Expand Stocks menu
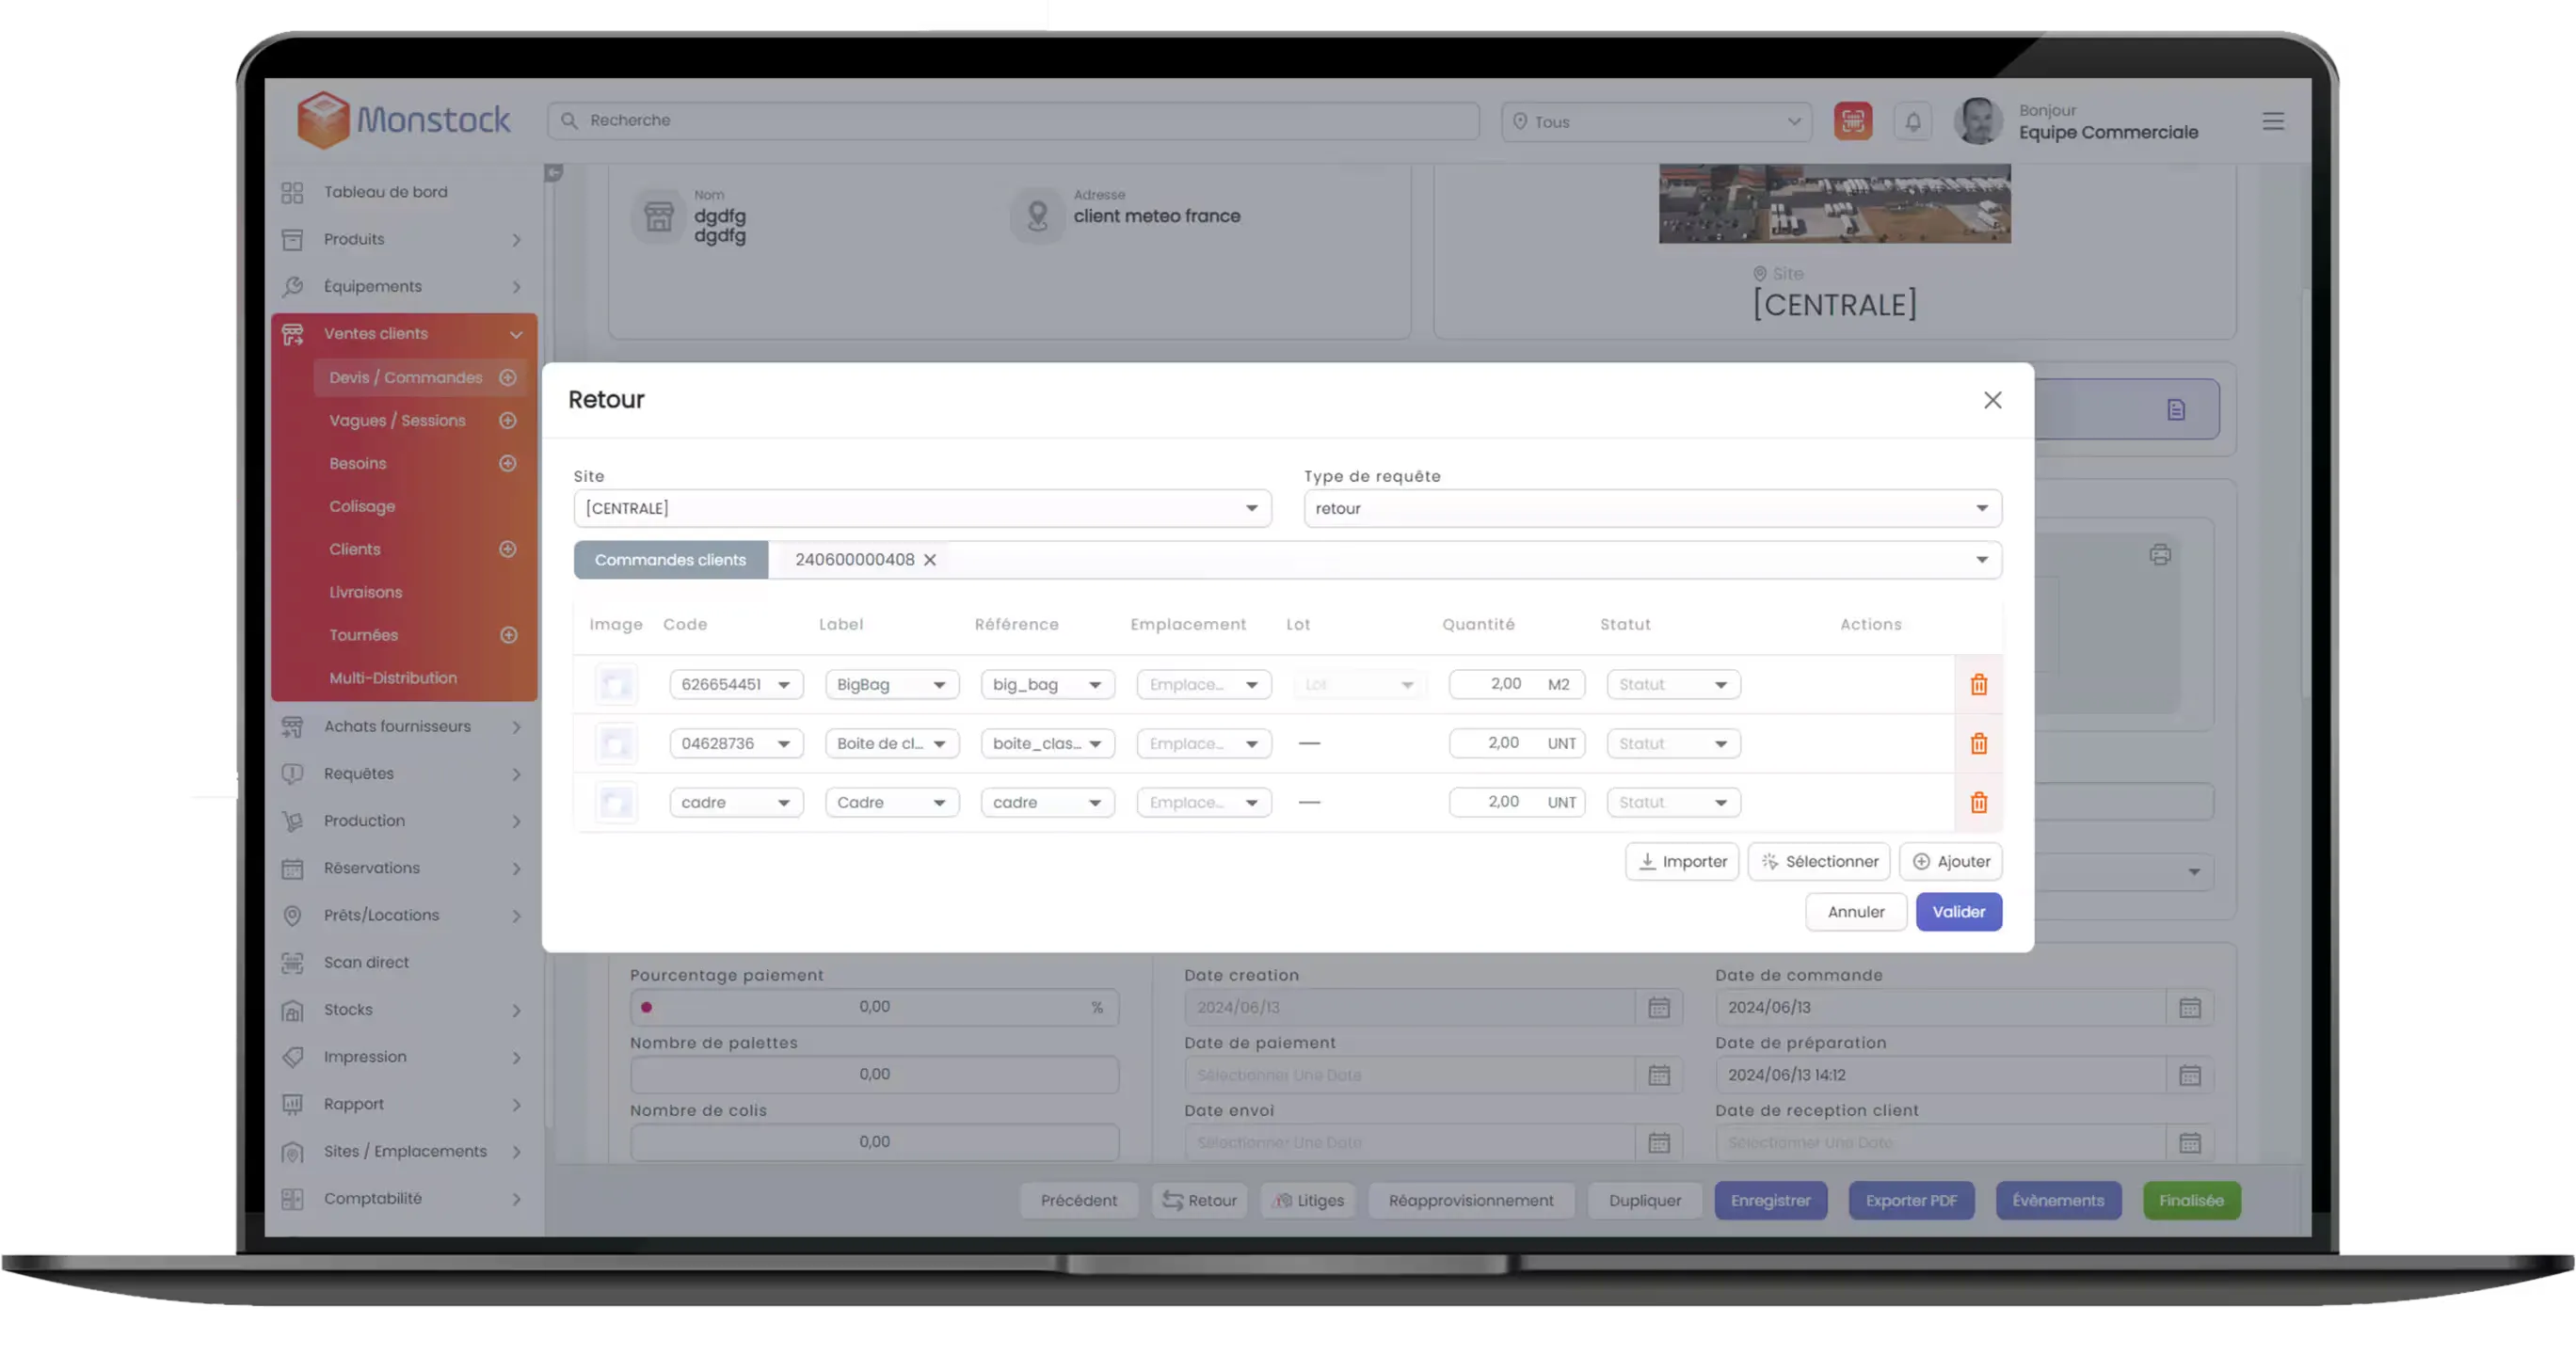2576x1355 pixels. (x=403, y=1011)
